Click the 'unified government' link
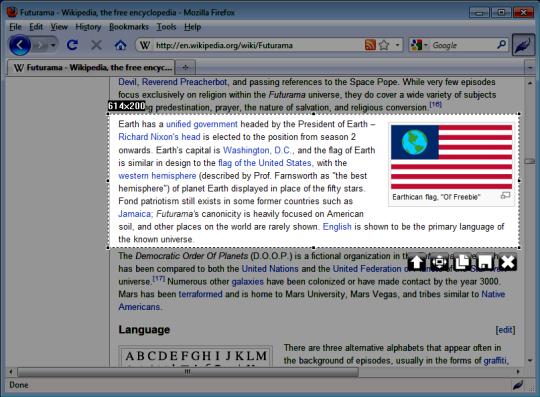 [x=202, y=124]
